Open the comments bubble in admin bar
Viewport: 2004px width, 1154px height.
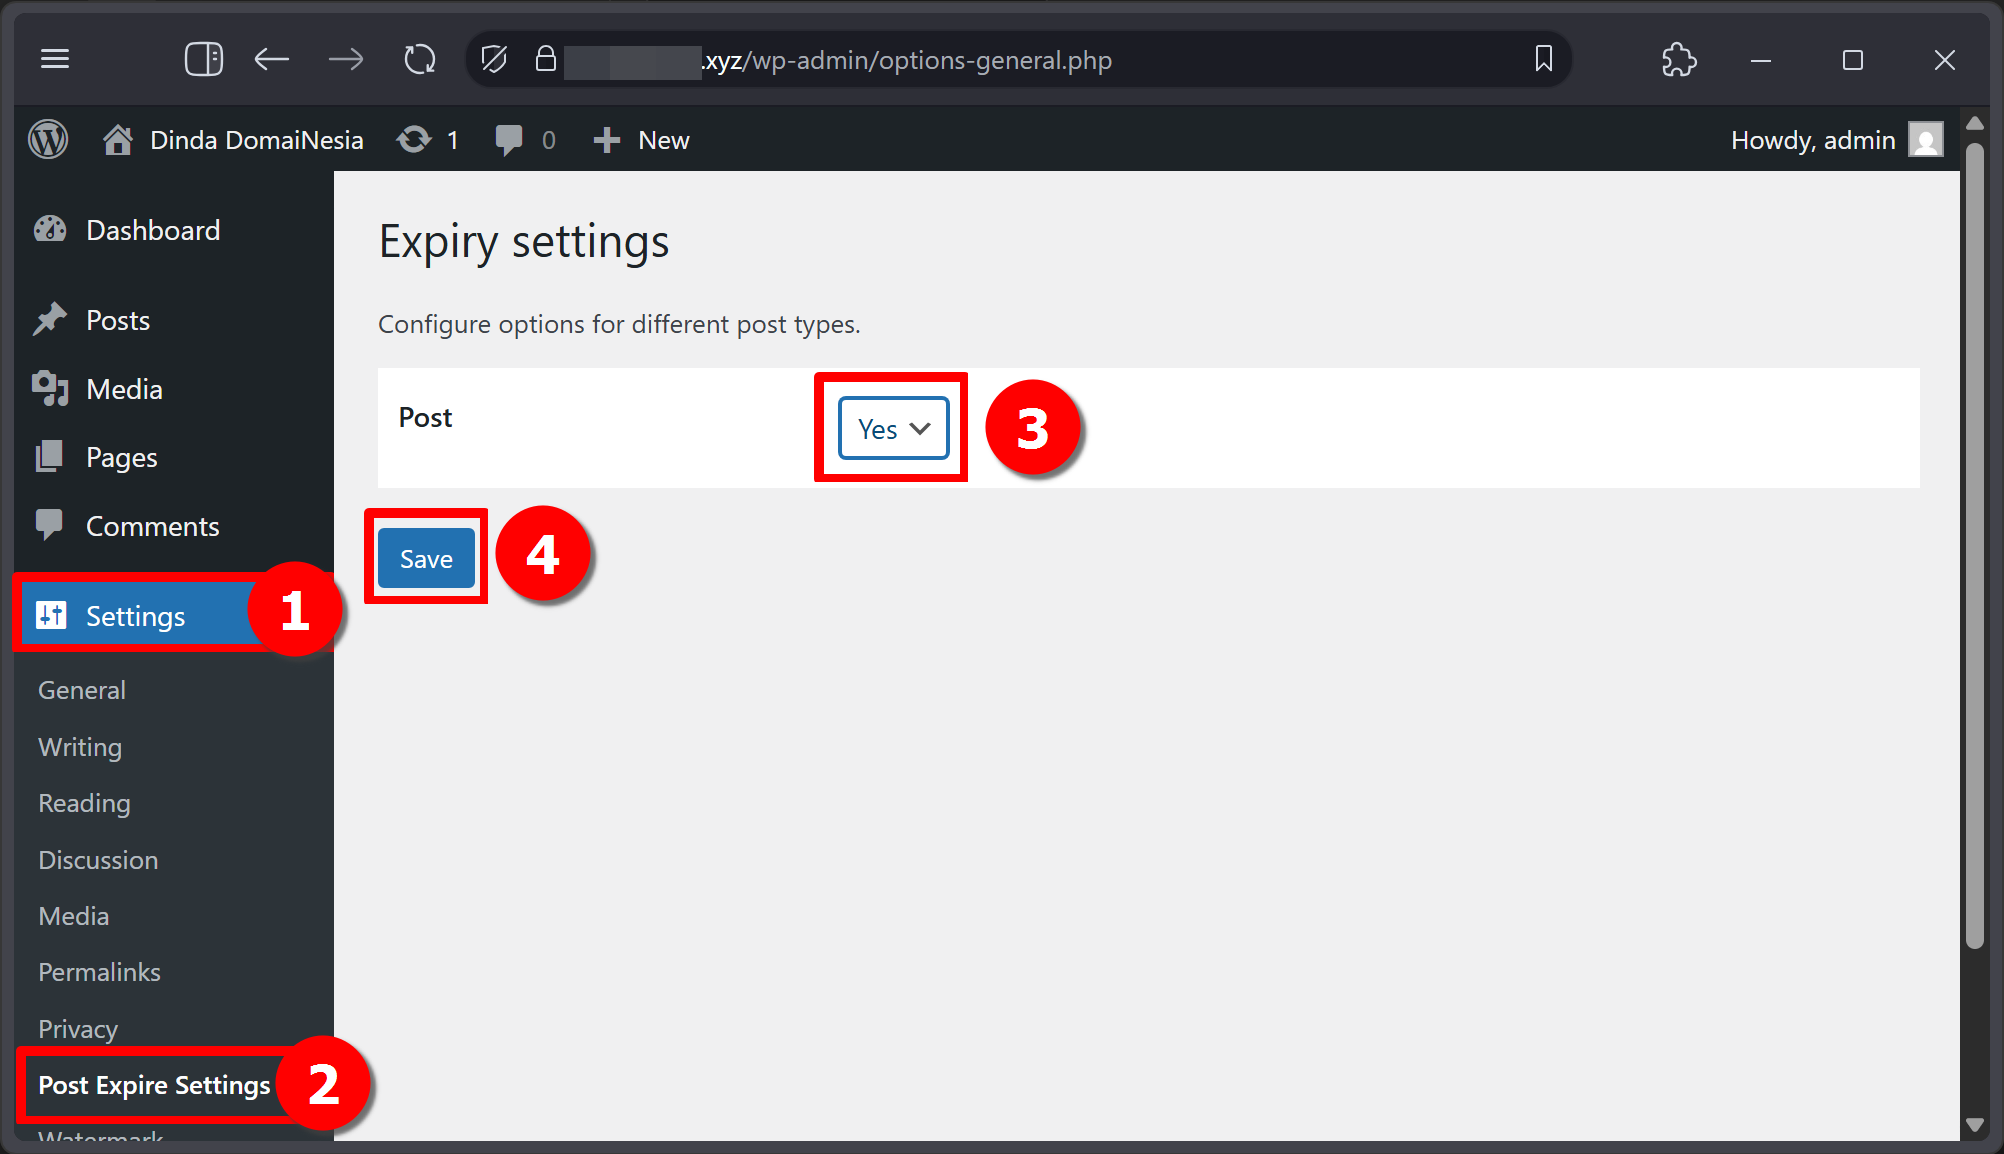525,140
